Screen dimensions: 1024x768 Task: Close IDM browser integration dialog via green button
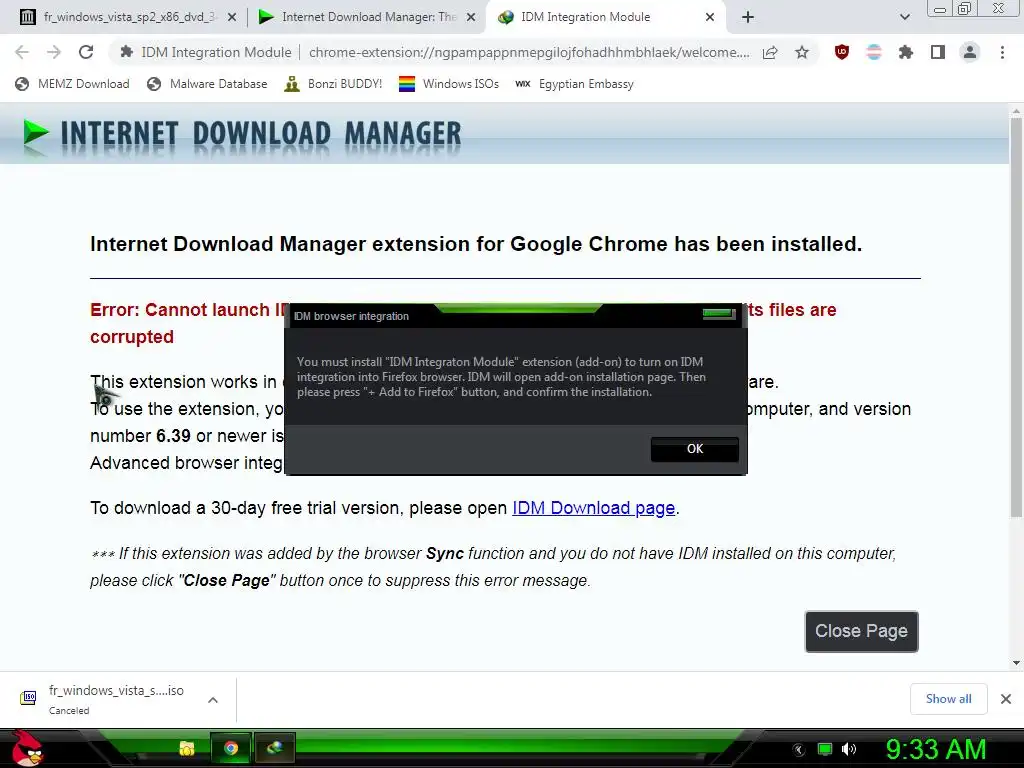coord(718,314)
